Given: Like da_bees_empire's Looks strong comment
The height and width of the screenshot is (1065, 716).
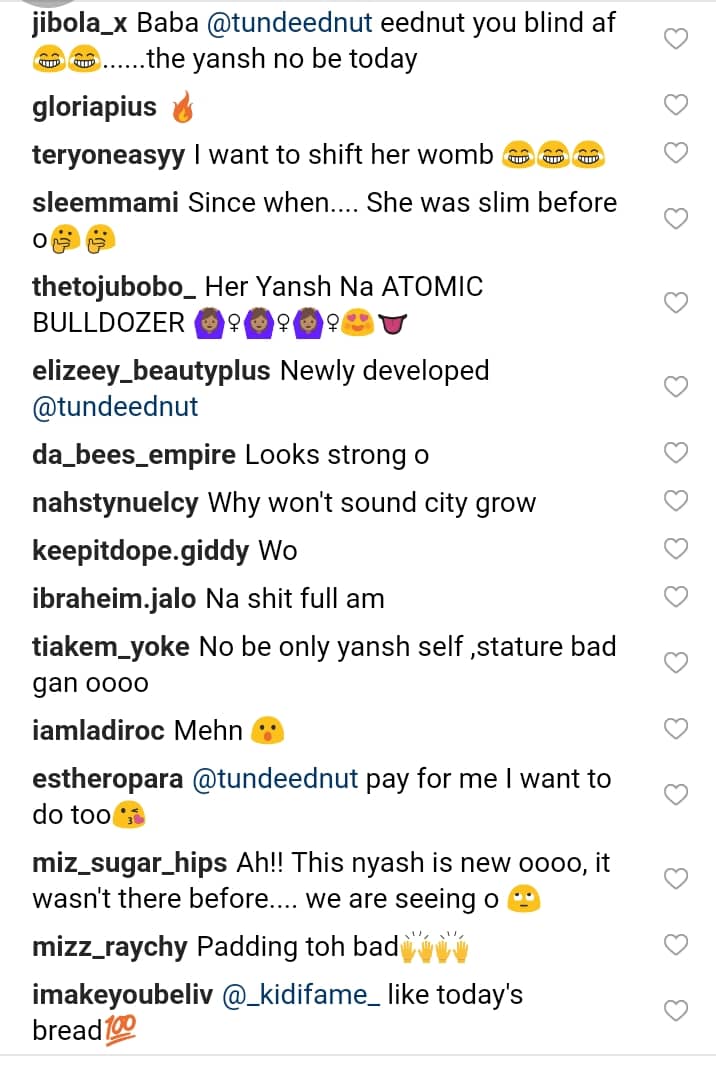Looking at the screenshot, I should coord(677,453).
